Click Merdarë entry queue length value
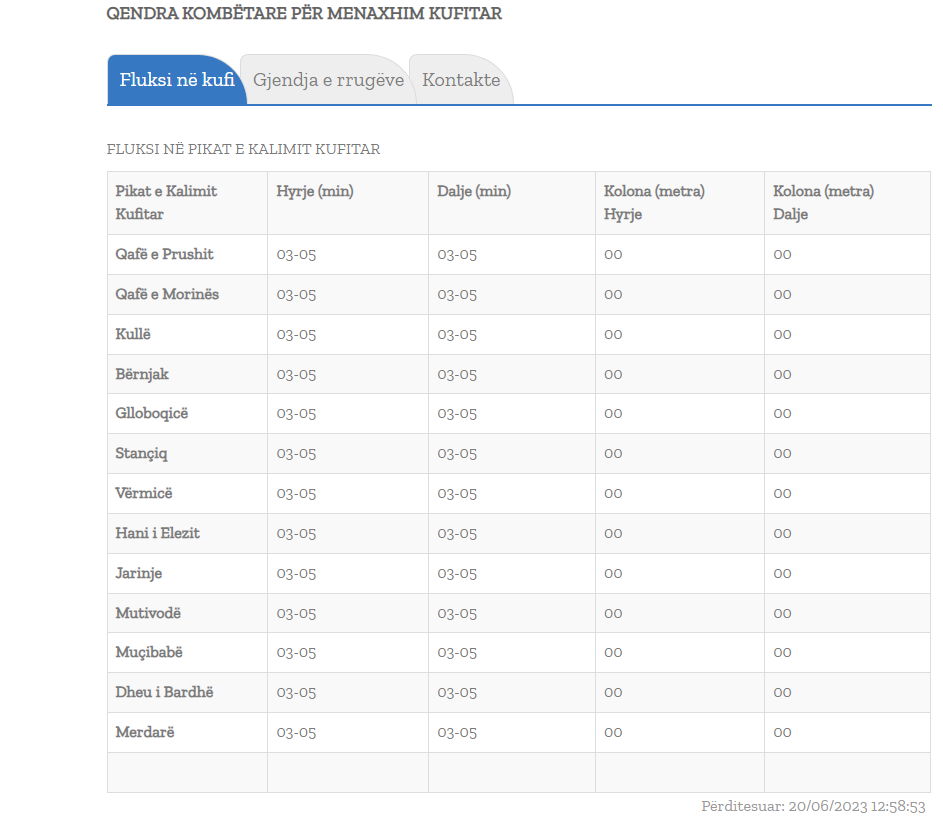The height and width of the screenshot is (832, 943). (x=613, y=732)
